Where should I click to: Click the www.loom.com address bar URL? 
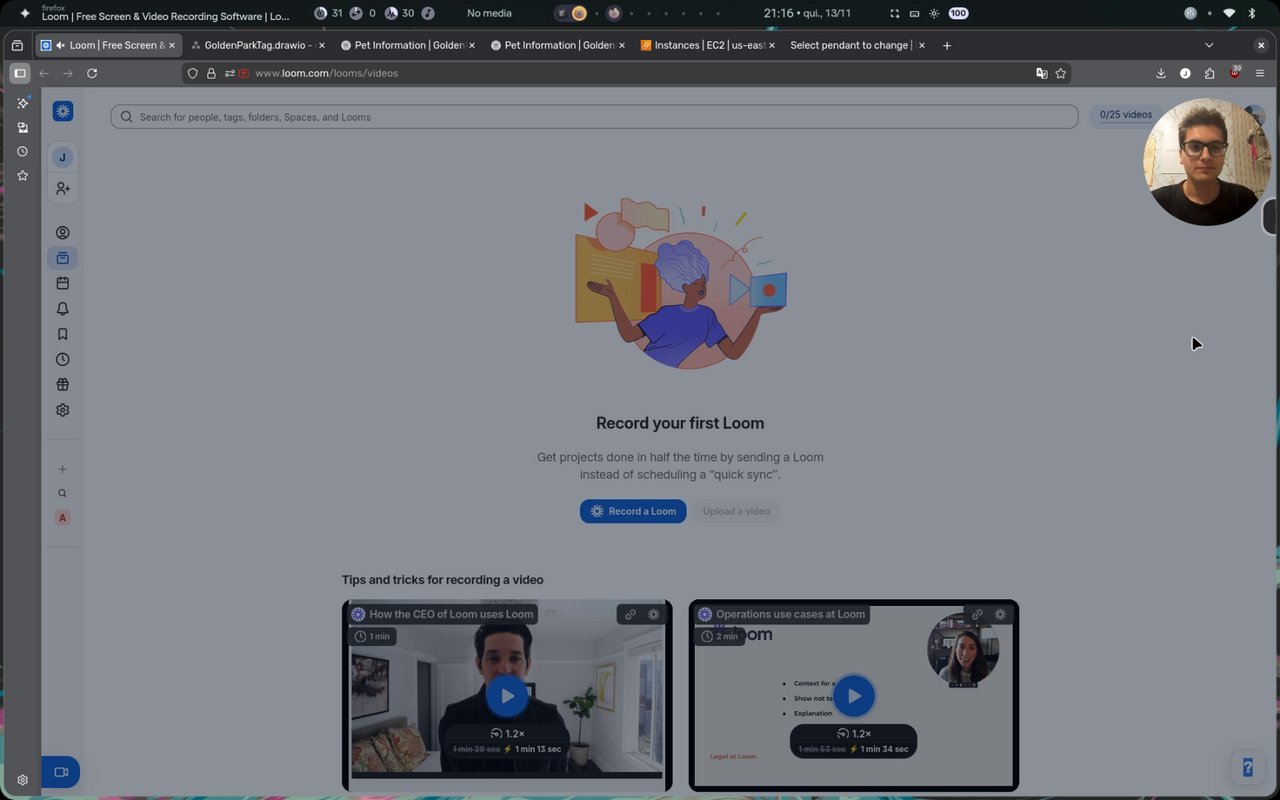coord(326,73)
